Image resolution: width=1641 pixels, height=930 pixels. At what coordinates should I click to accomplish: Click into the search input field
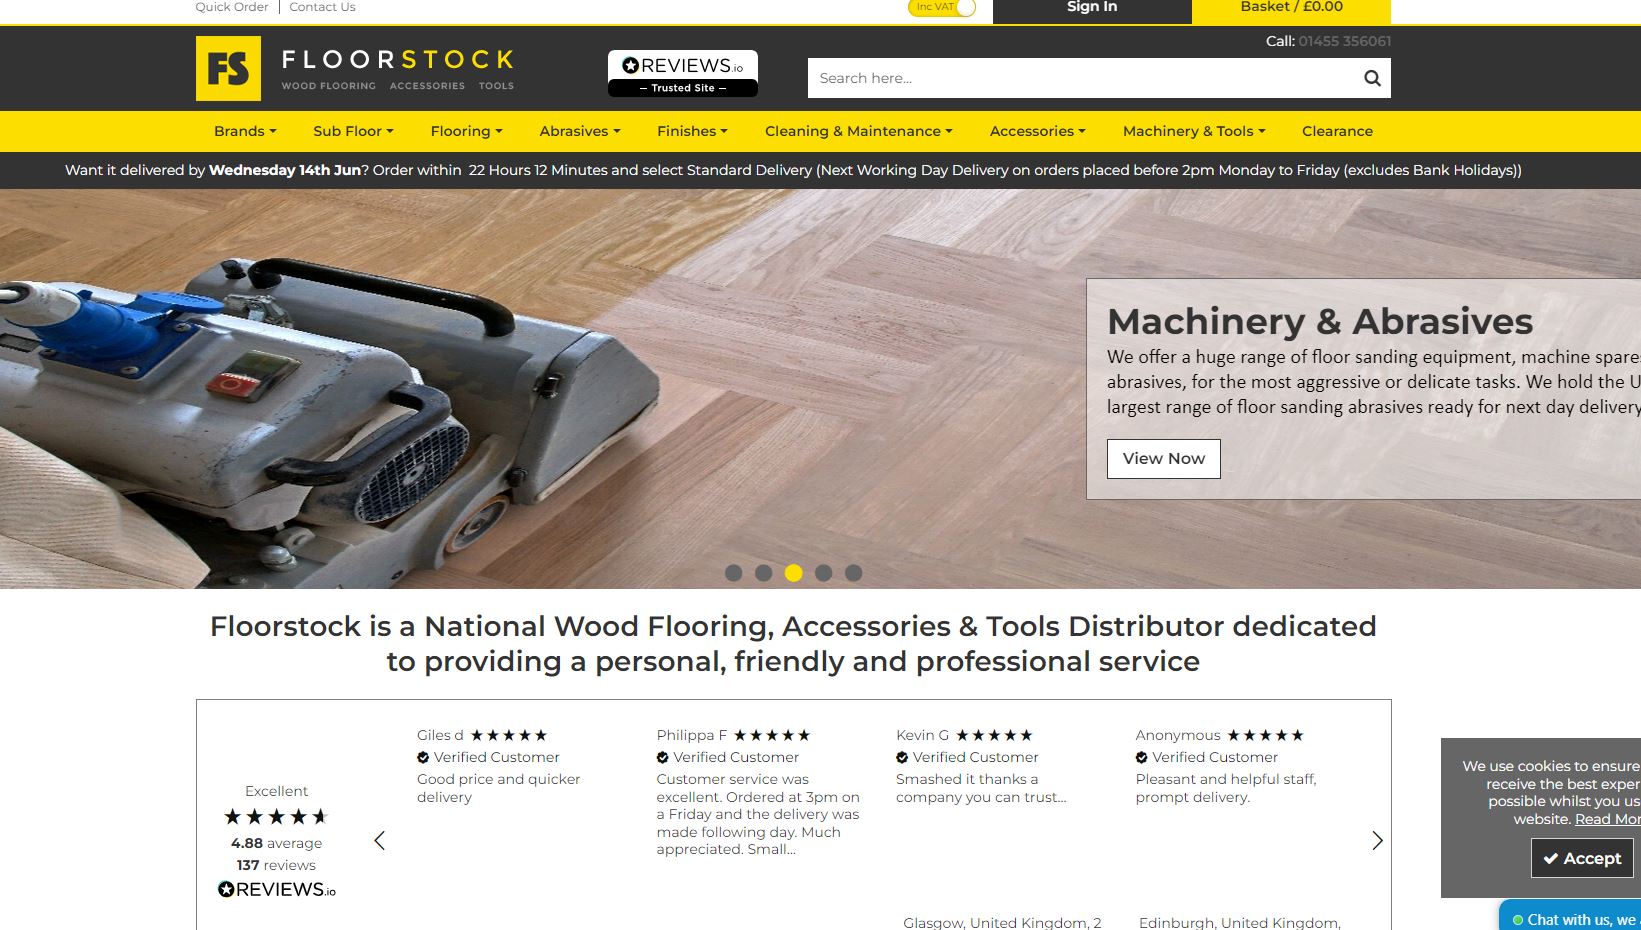(1080, 78)
